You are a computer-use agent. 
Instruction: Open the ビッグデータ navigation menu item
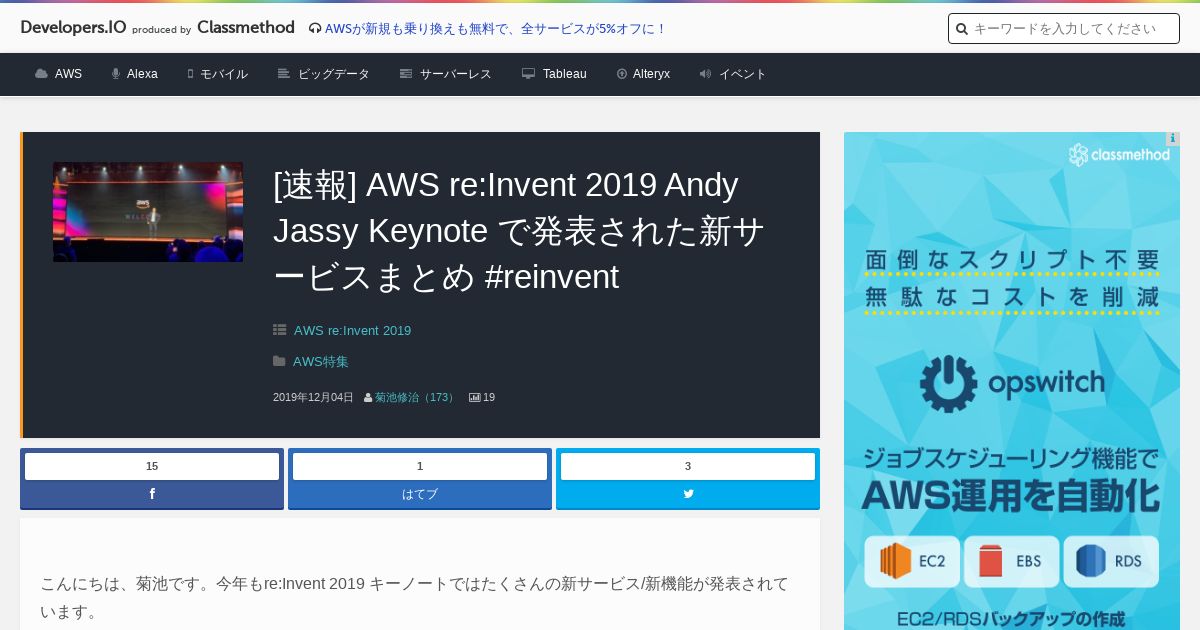click(x=334, y=74)
